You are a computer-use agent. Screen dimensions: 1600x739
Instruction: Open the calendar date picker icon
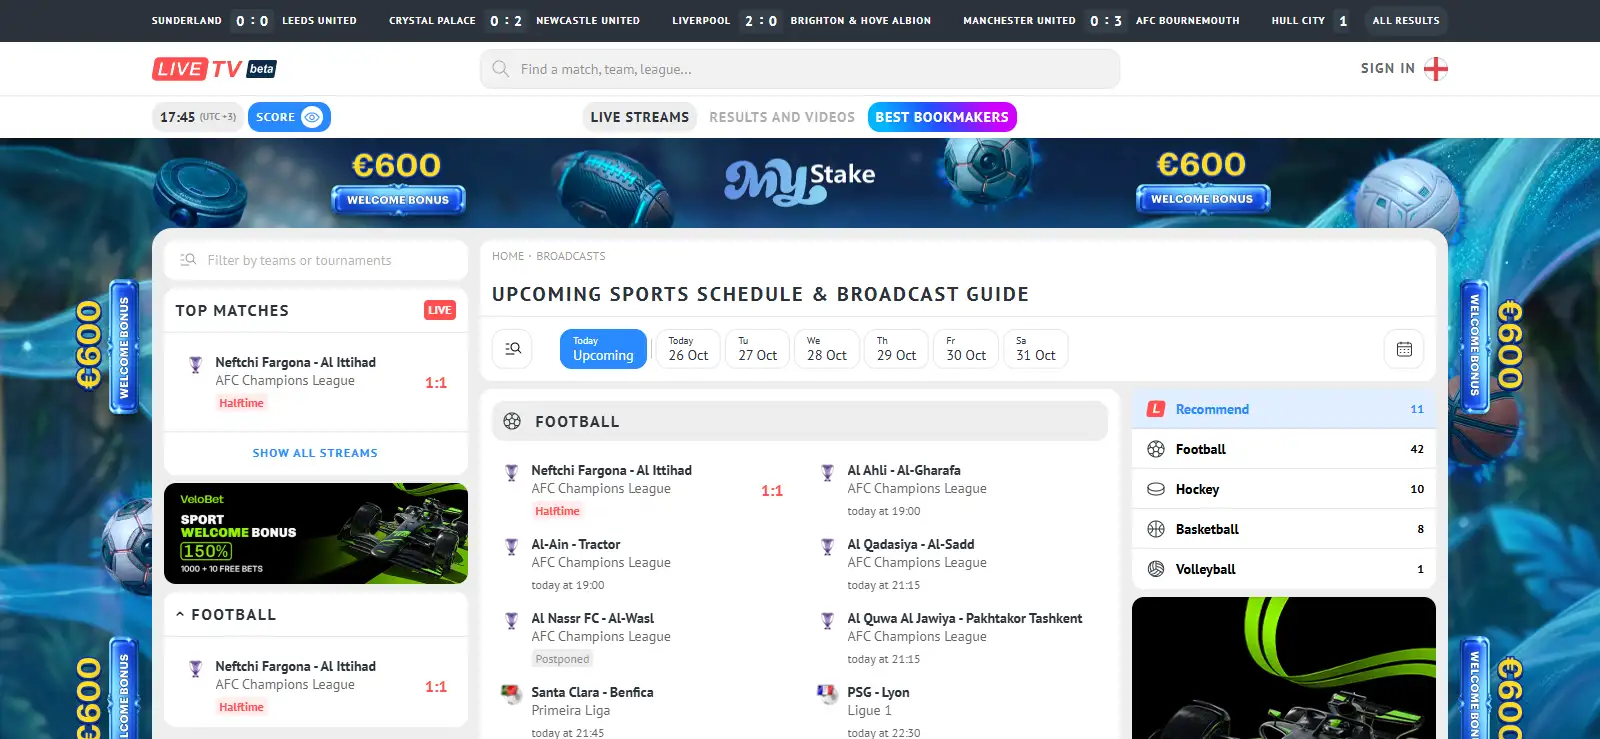pyautogui.click(x=1404, y=349)
